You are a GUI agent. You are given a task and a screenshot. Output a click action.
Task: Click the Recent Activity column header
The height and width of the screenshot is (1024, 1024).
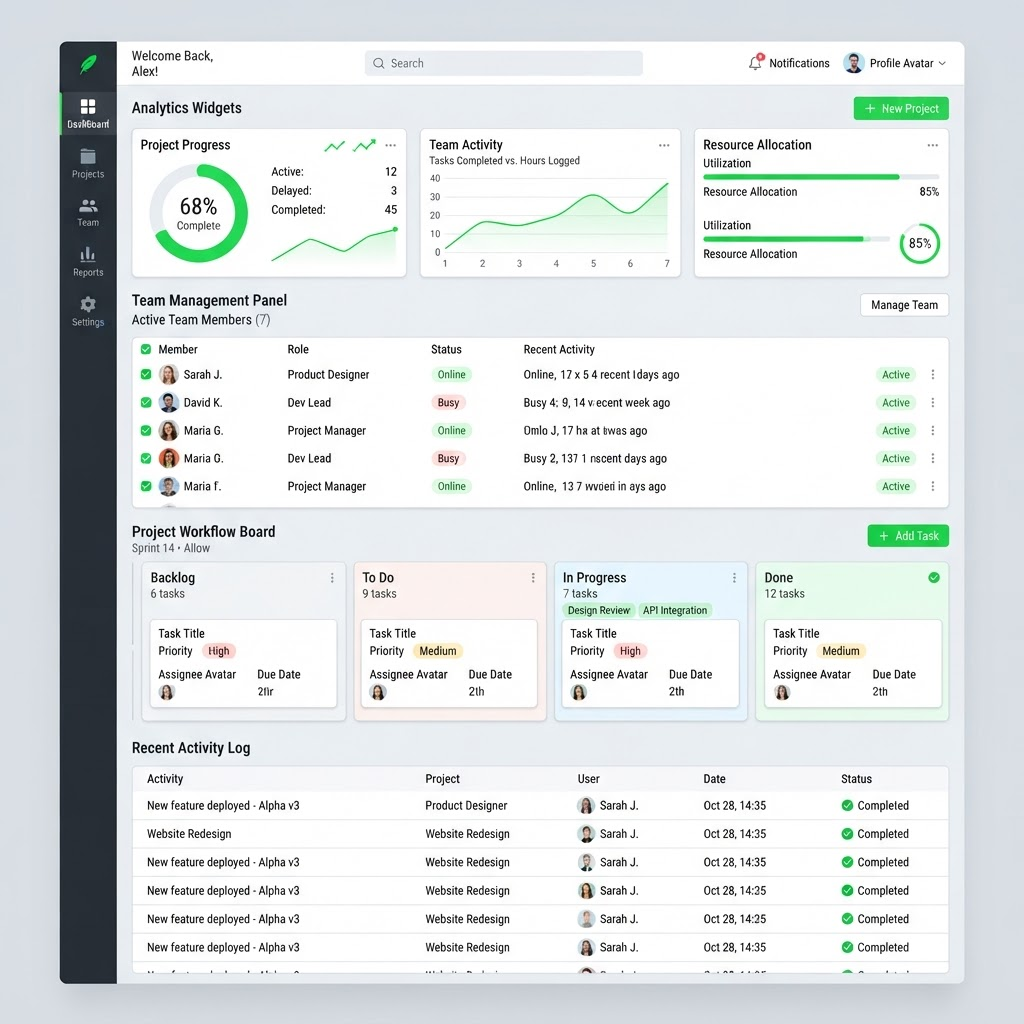(558, 349)
